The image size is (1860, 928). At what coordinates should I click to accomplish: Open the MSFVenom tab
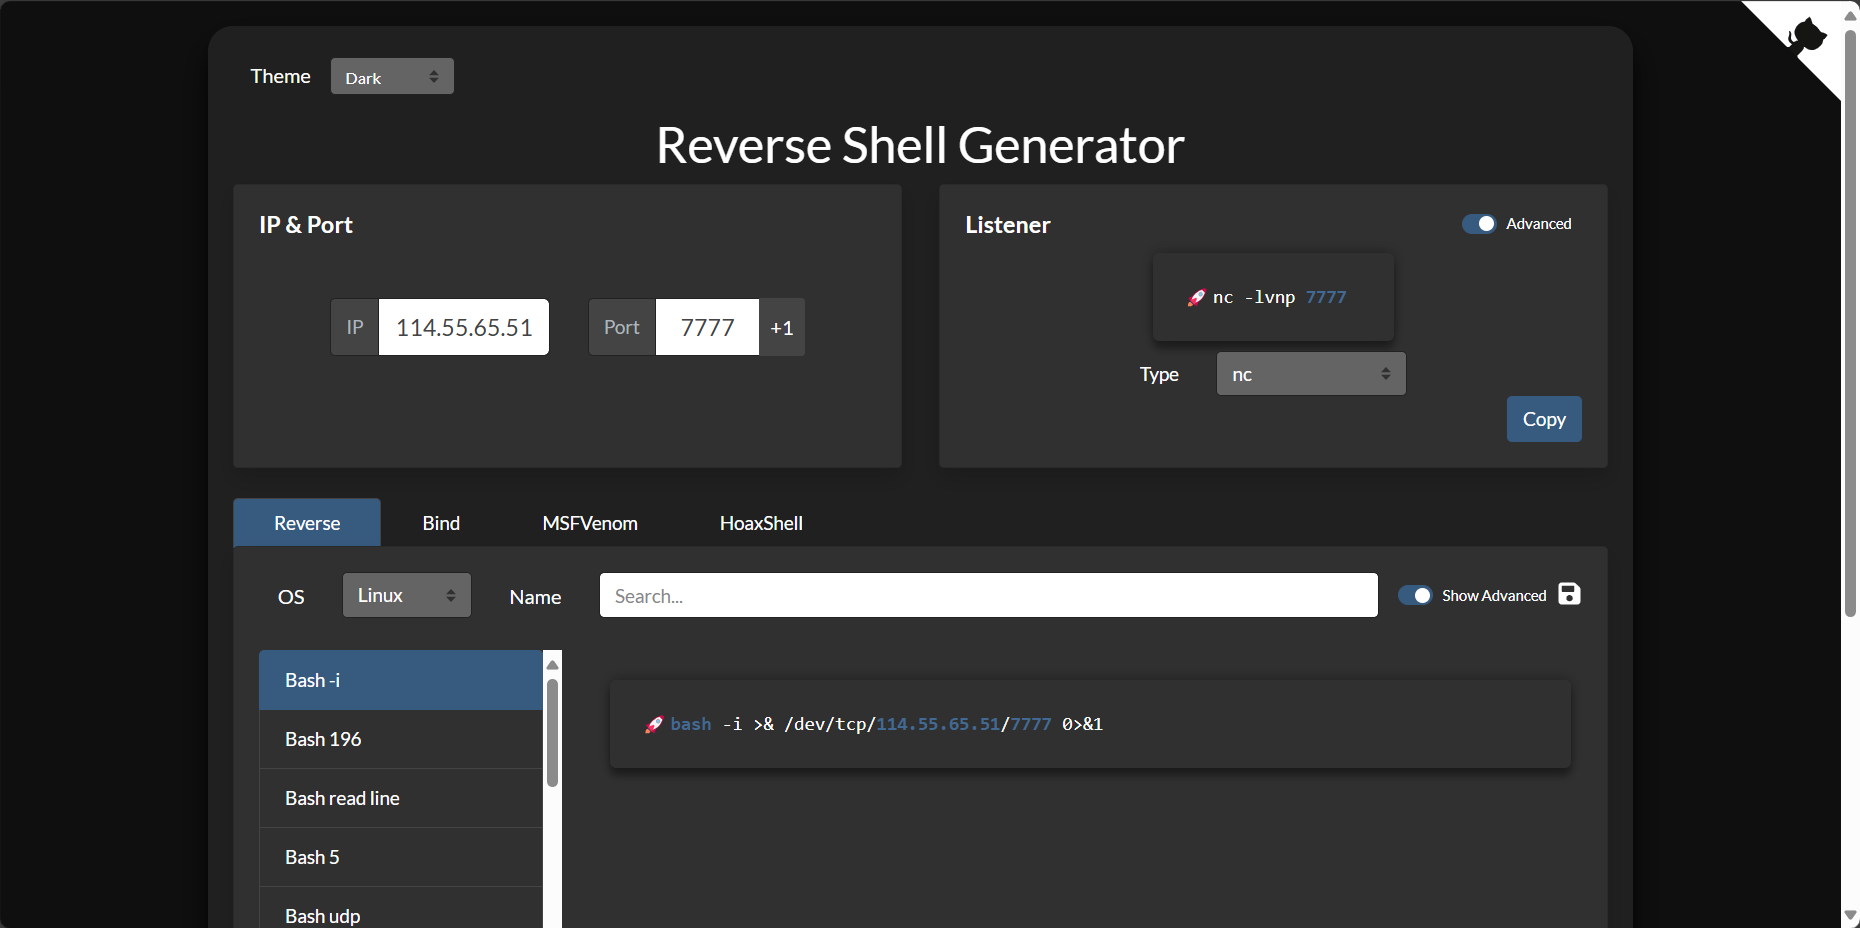(590, 523)
